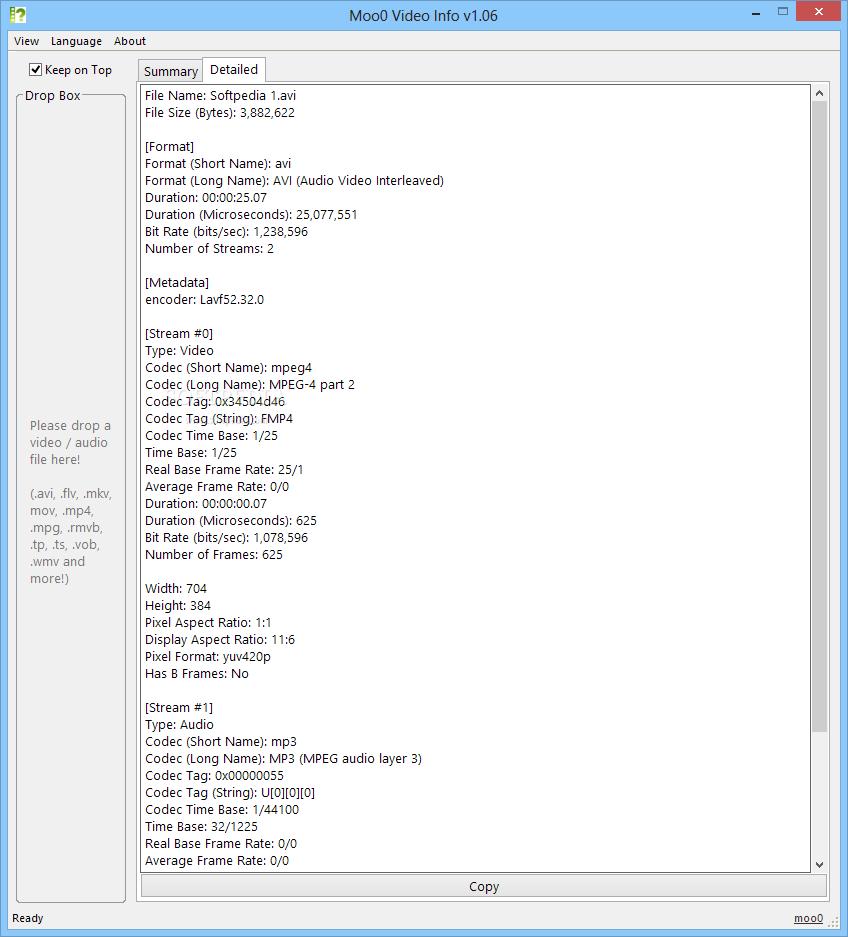Viewport: 848px width, 937px height.
Task: Click the Ready status bar text
Action: pos(27,918)
